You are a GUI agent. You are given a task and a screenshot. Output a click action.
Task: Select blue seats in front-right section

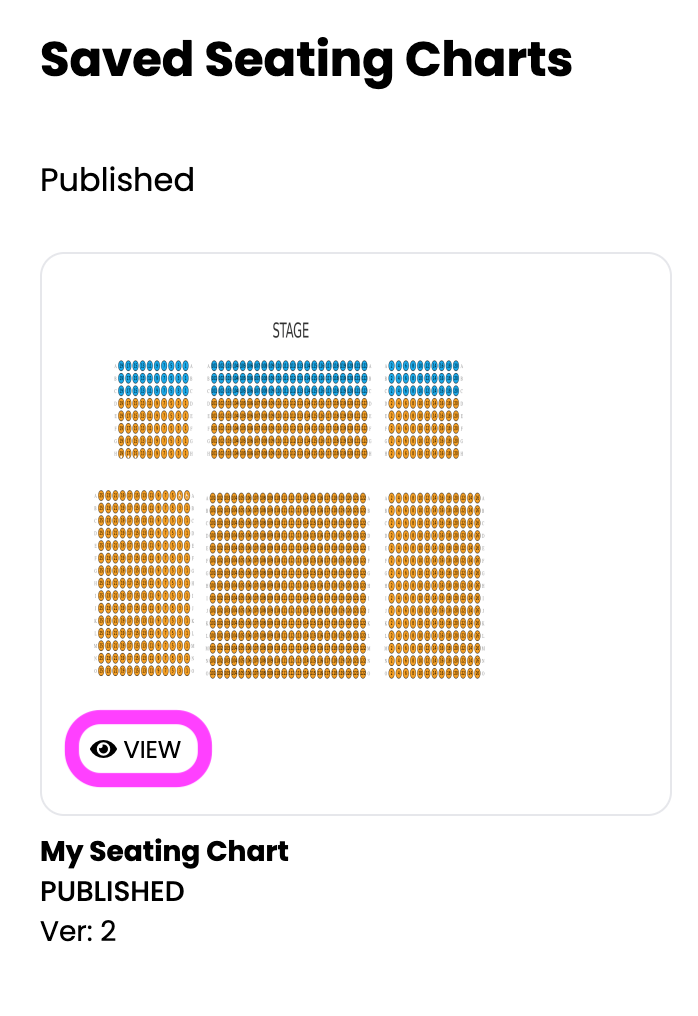[424, 378]
